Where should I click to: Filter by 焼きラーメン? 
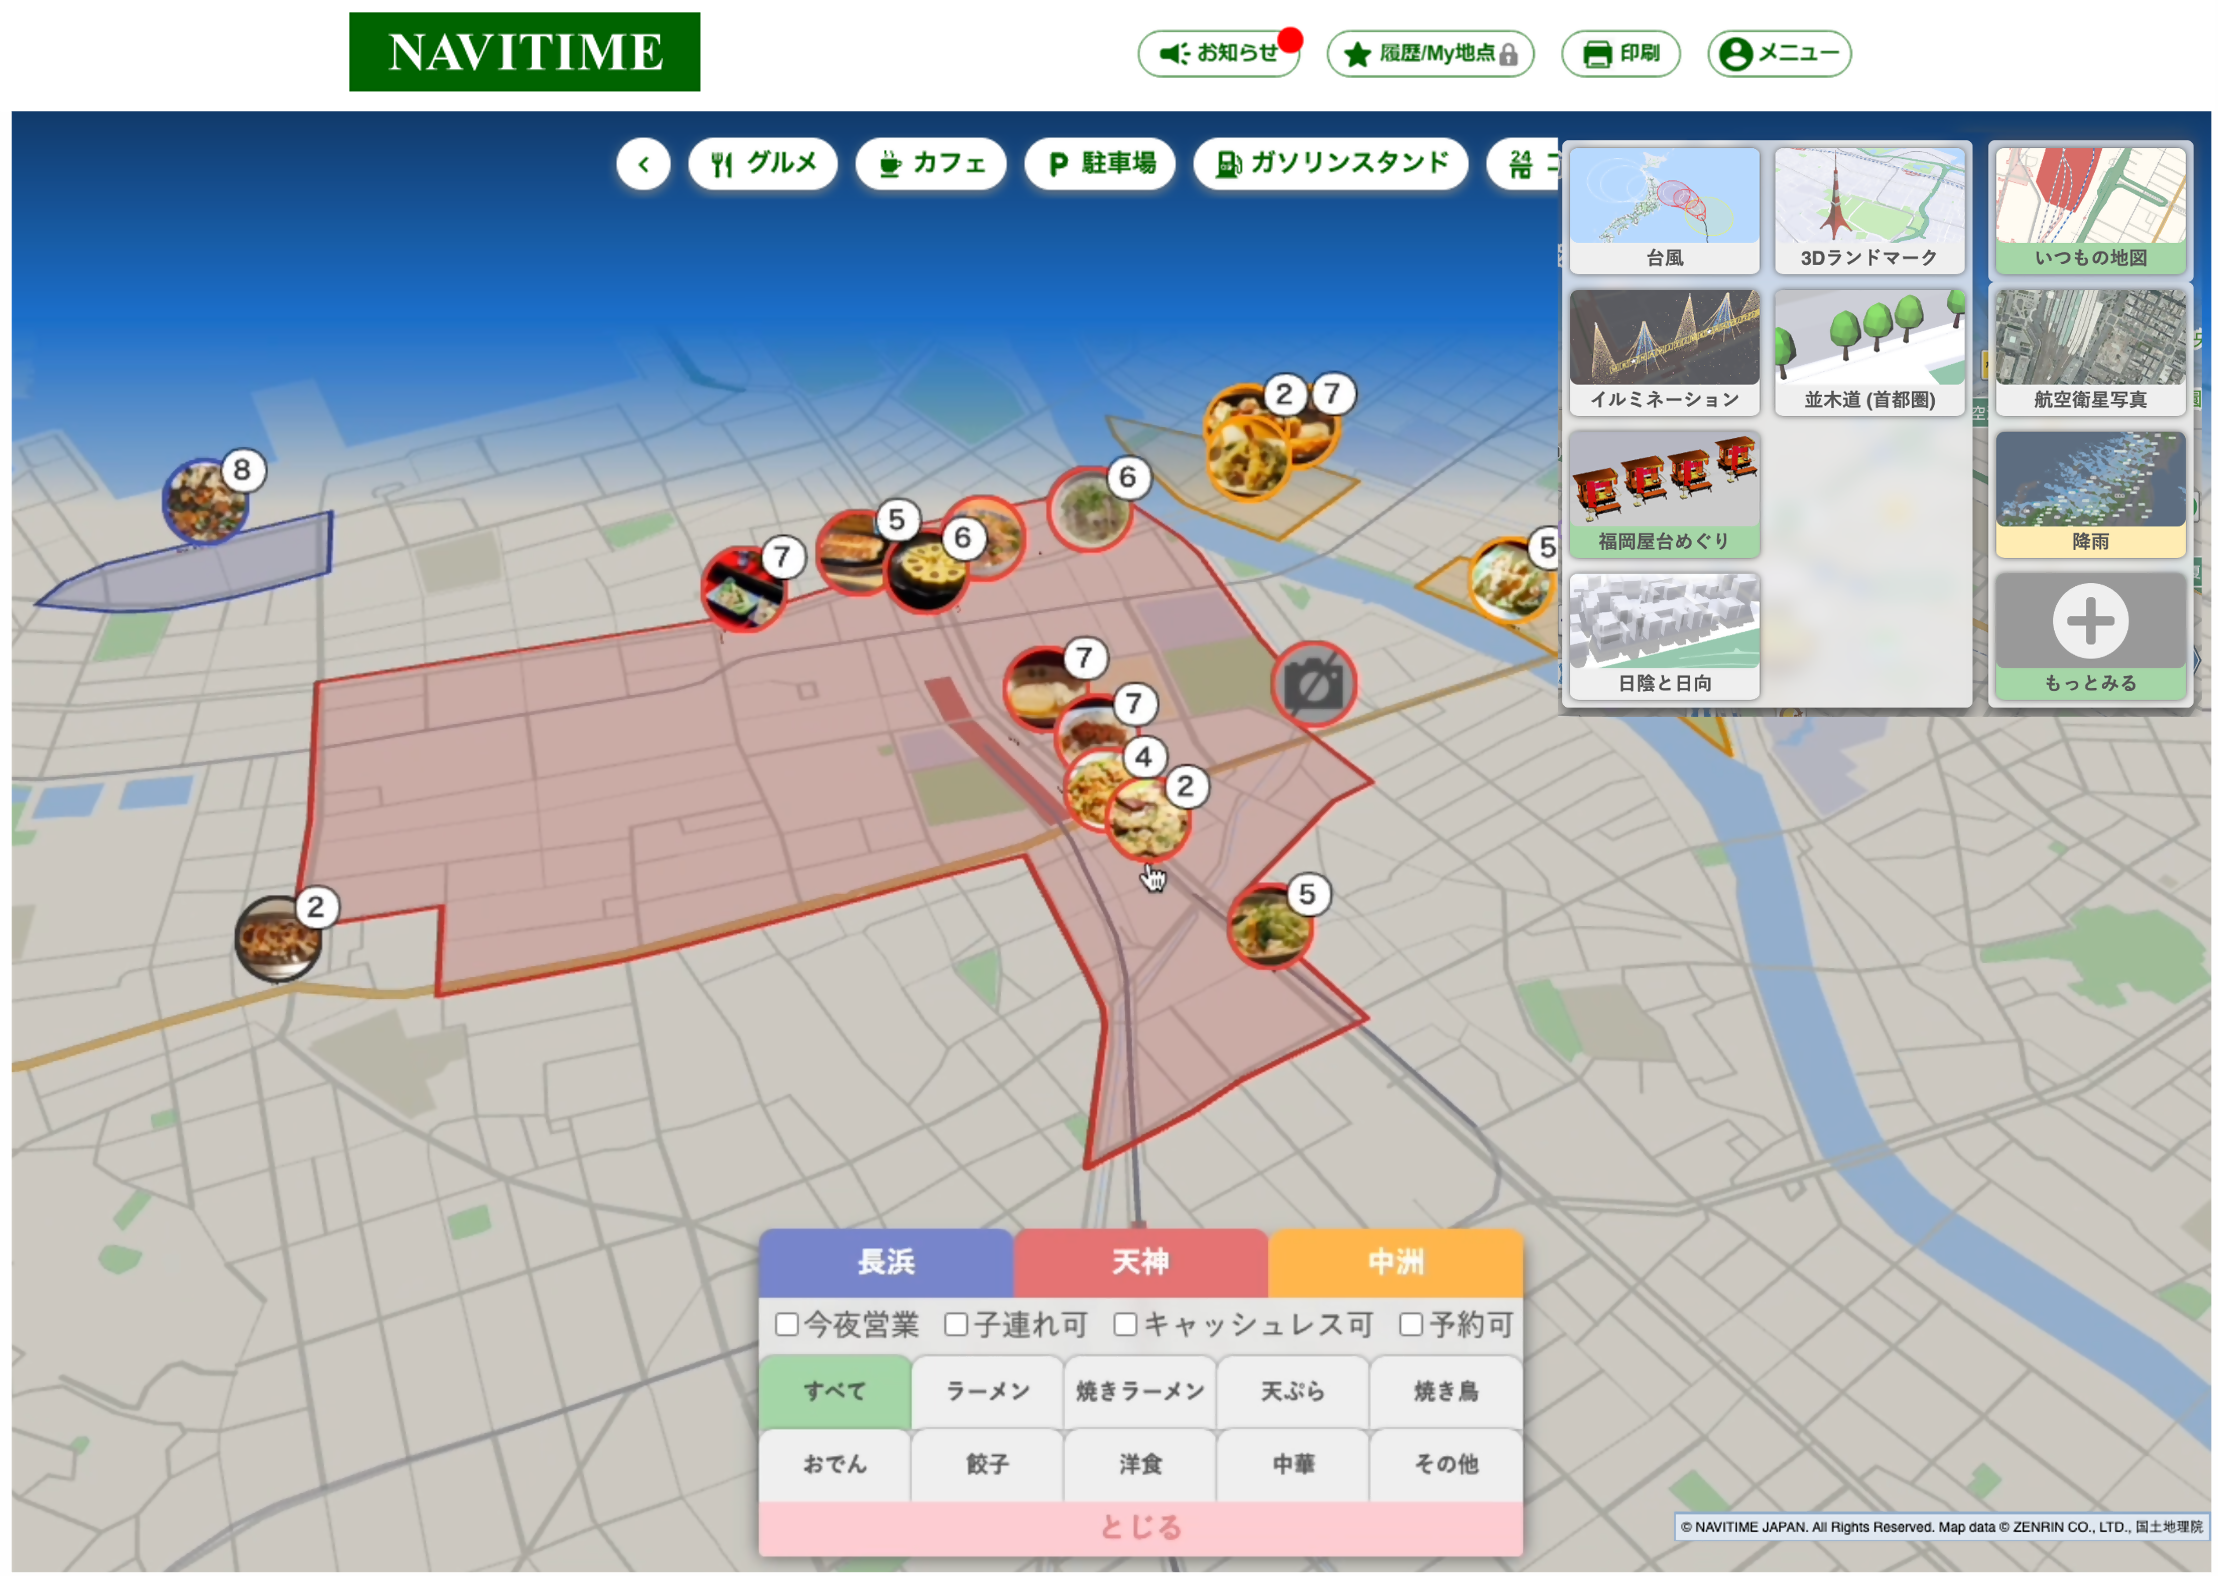tap(1141, 1392)
